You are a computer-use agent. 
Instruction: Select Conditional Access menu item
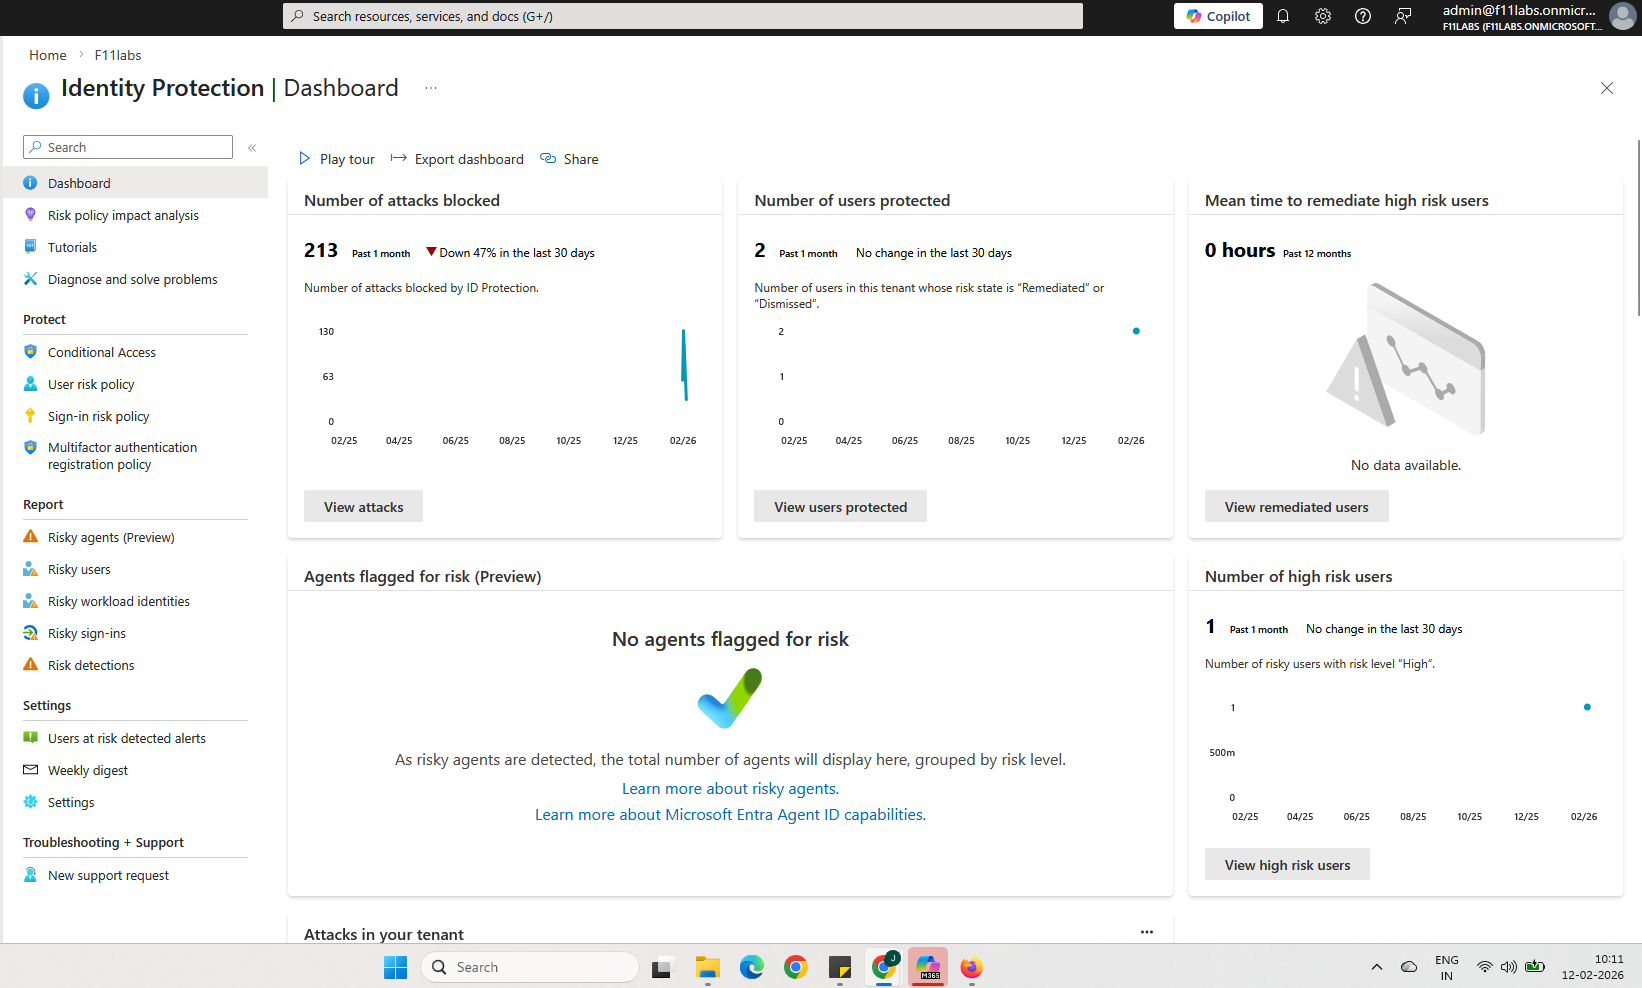(x=101, y=353)
